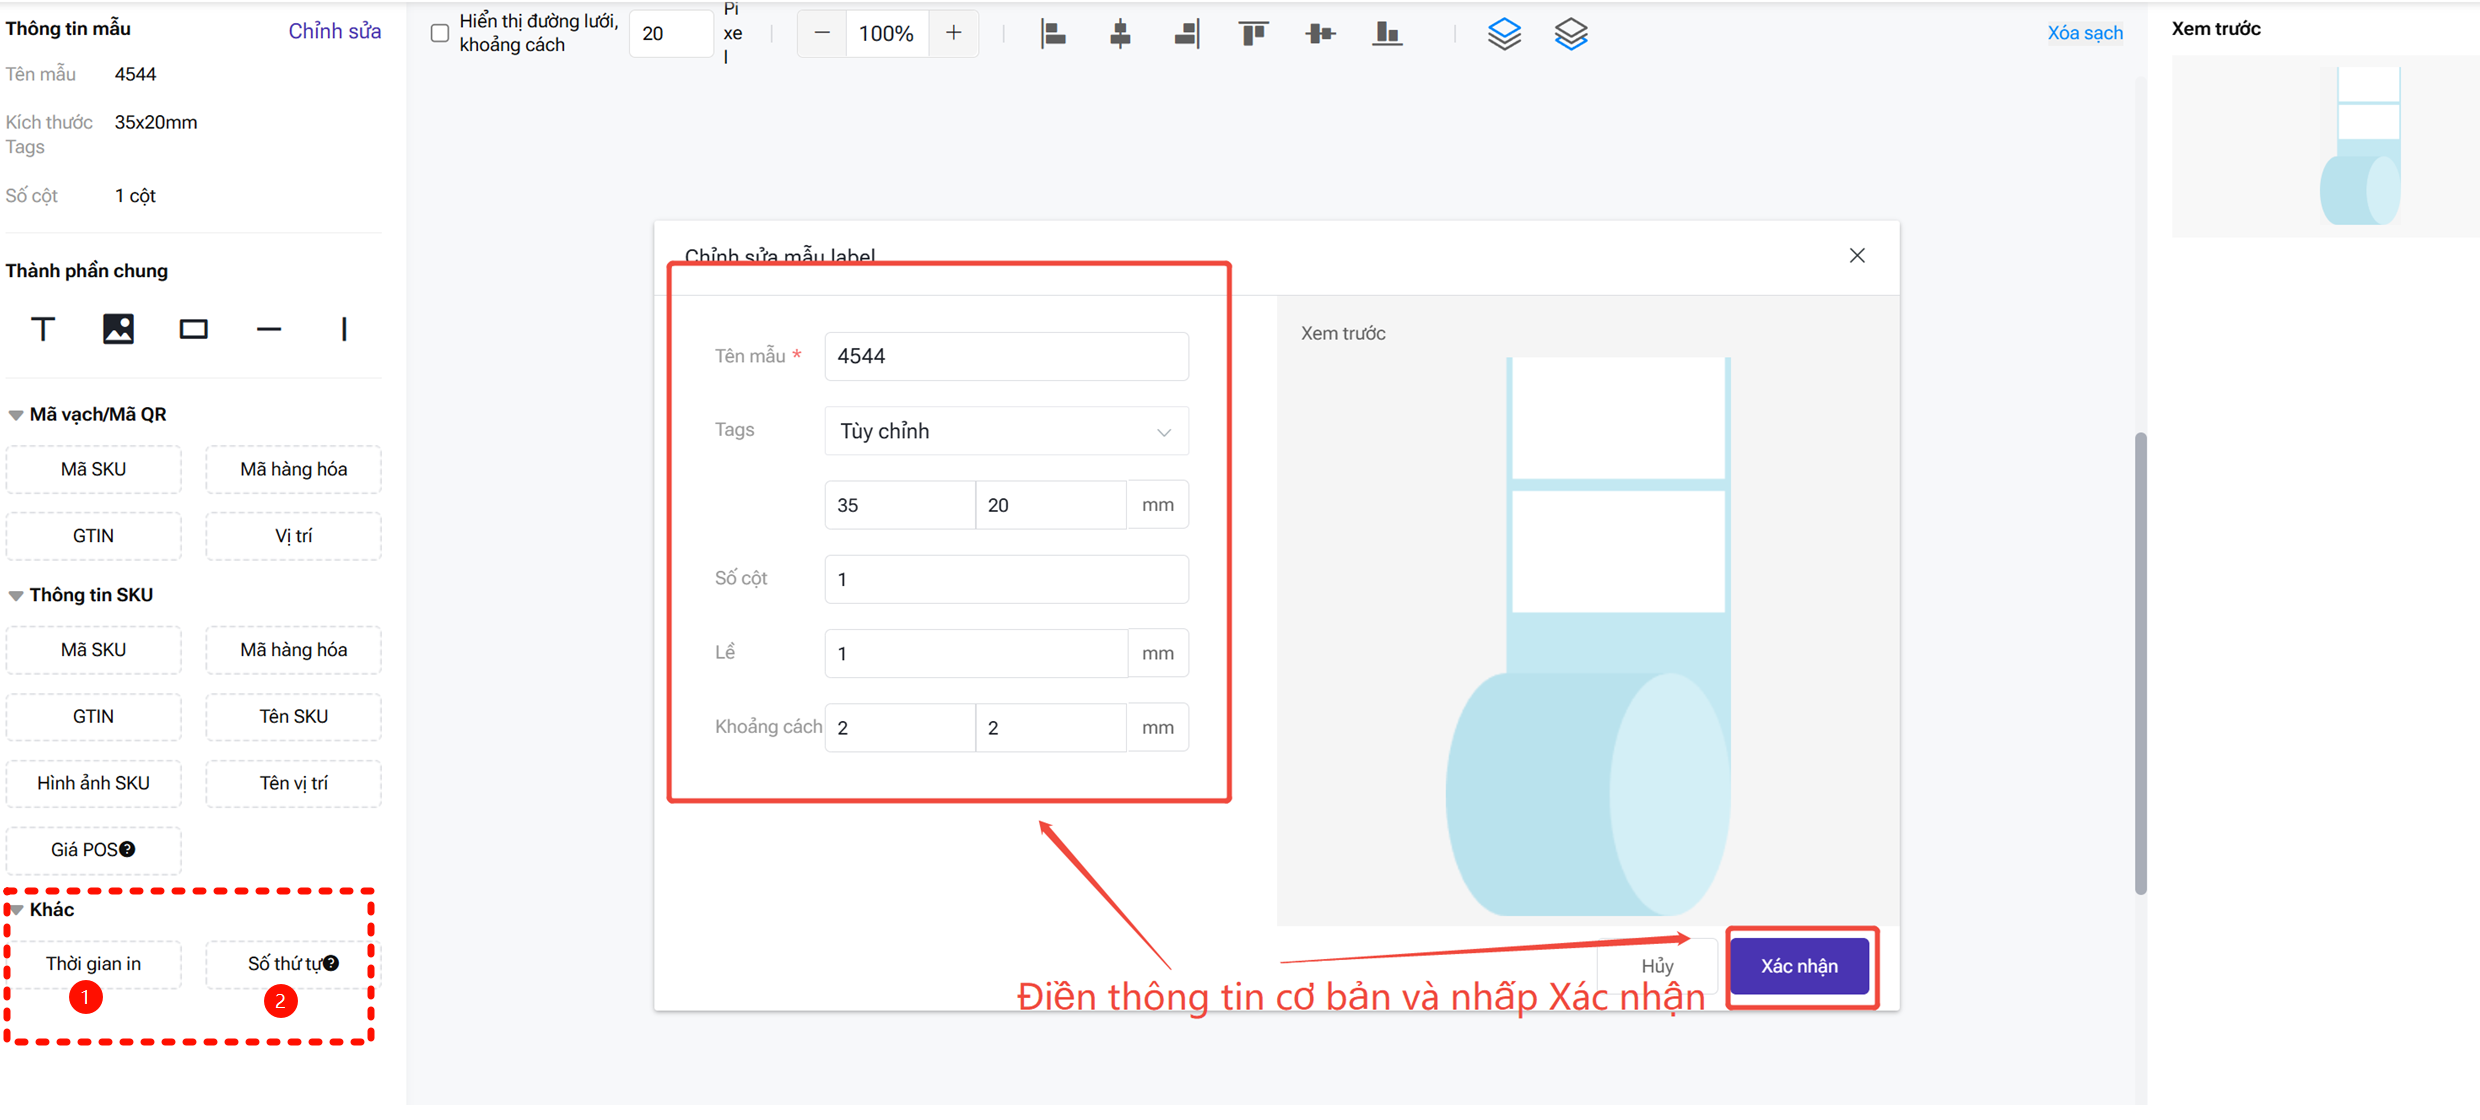Viewport: 2480px width, 1120px height.
Task: Open the Tags dropdown Tùy chỉnh
Action: (1005, 431)
